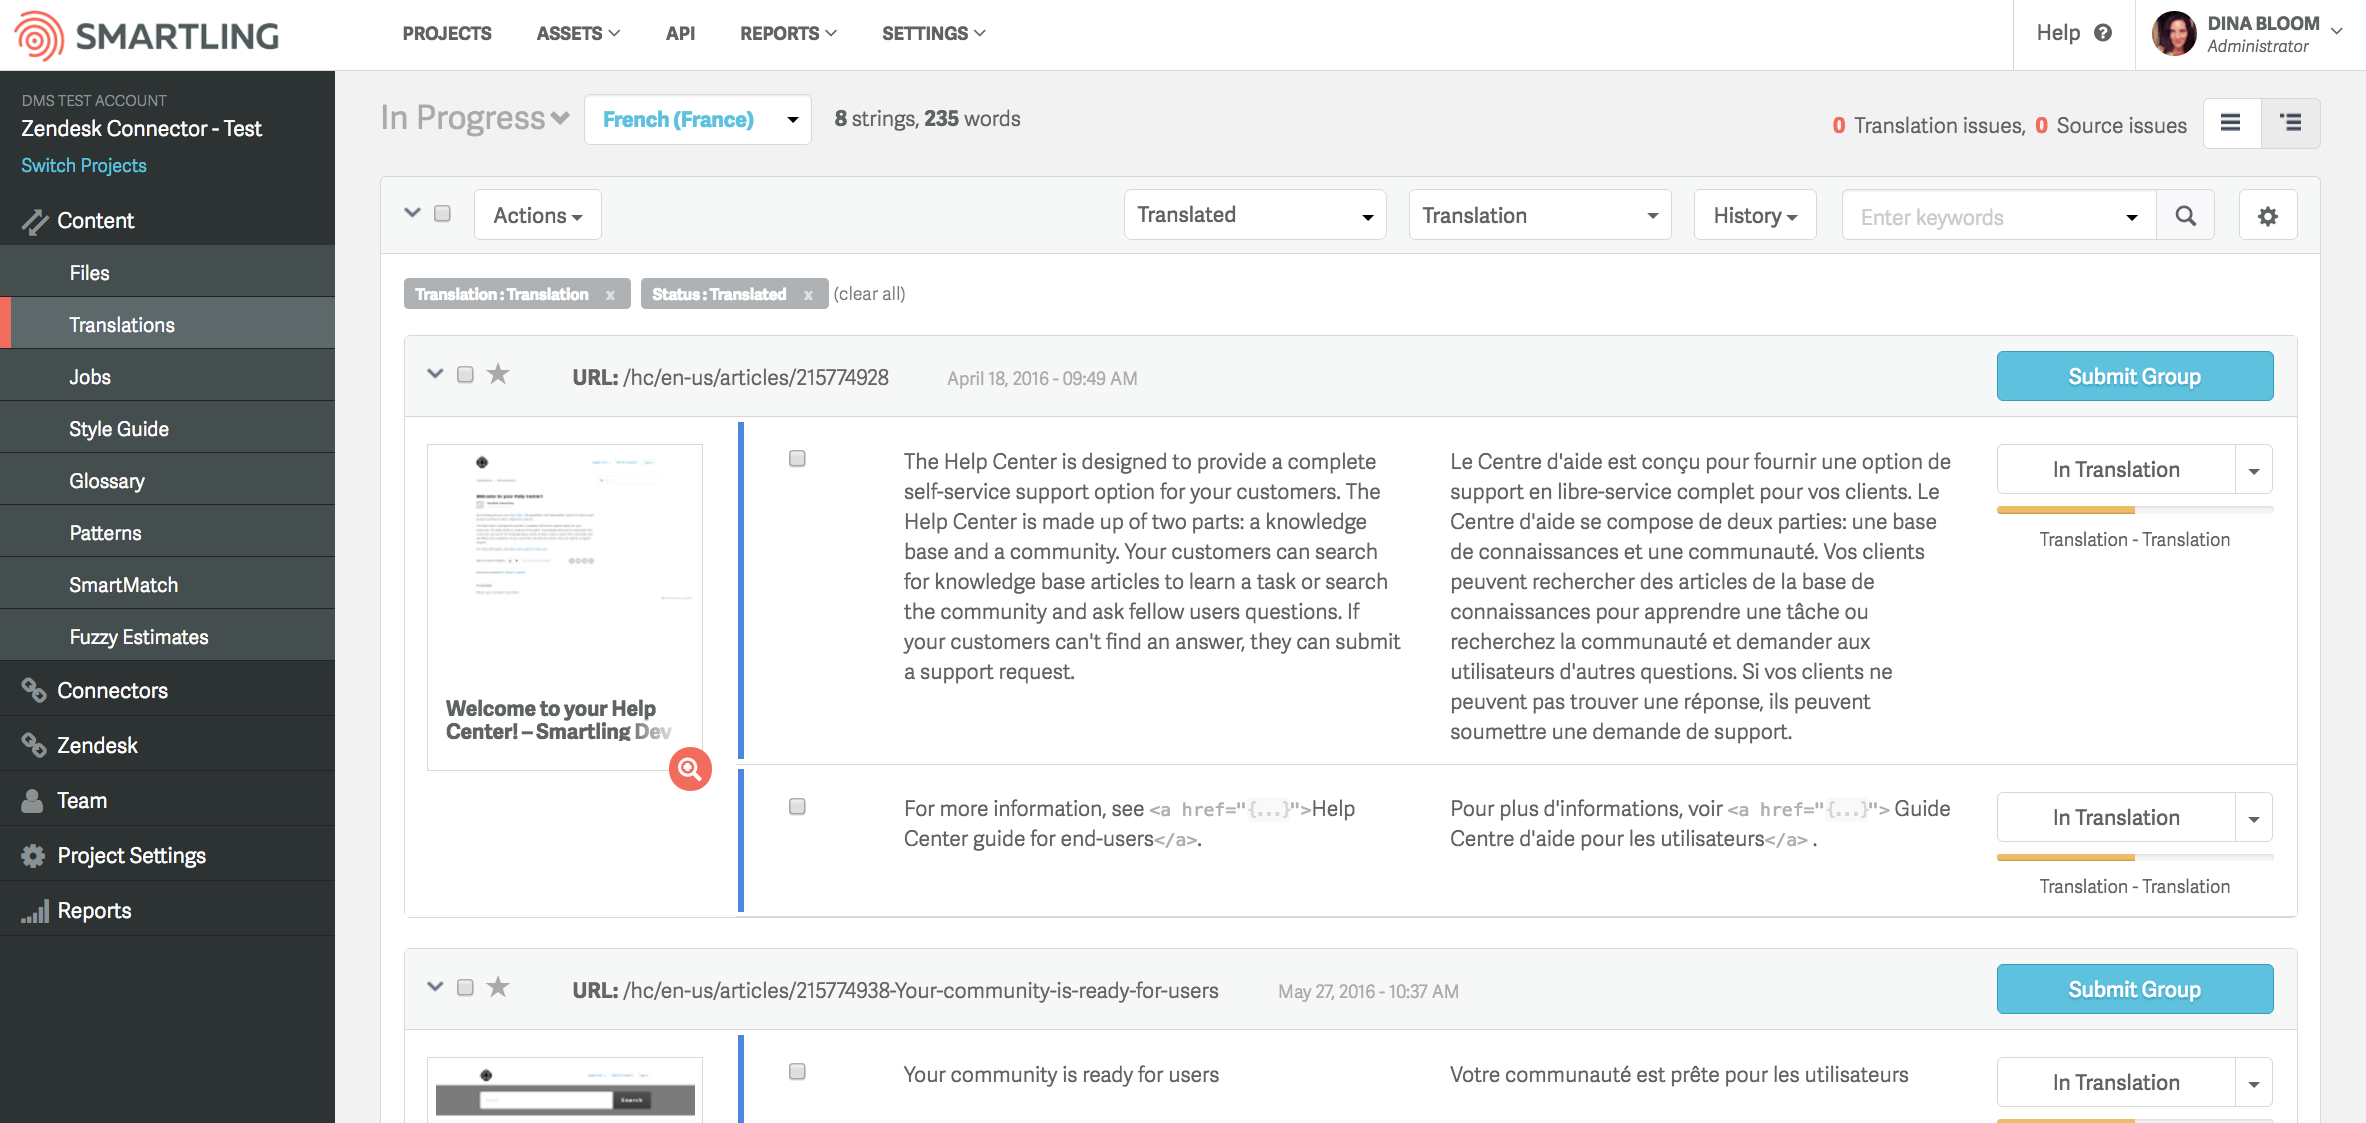Image resolution: width=2366 pixels, height=1123 pixels.
Task: Click the Smartling logo
Action: [x=147, y=35]
